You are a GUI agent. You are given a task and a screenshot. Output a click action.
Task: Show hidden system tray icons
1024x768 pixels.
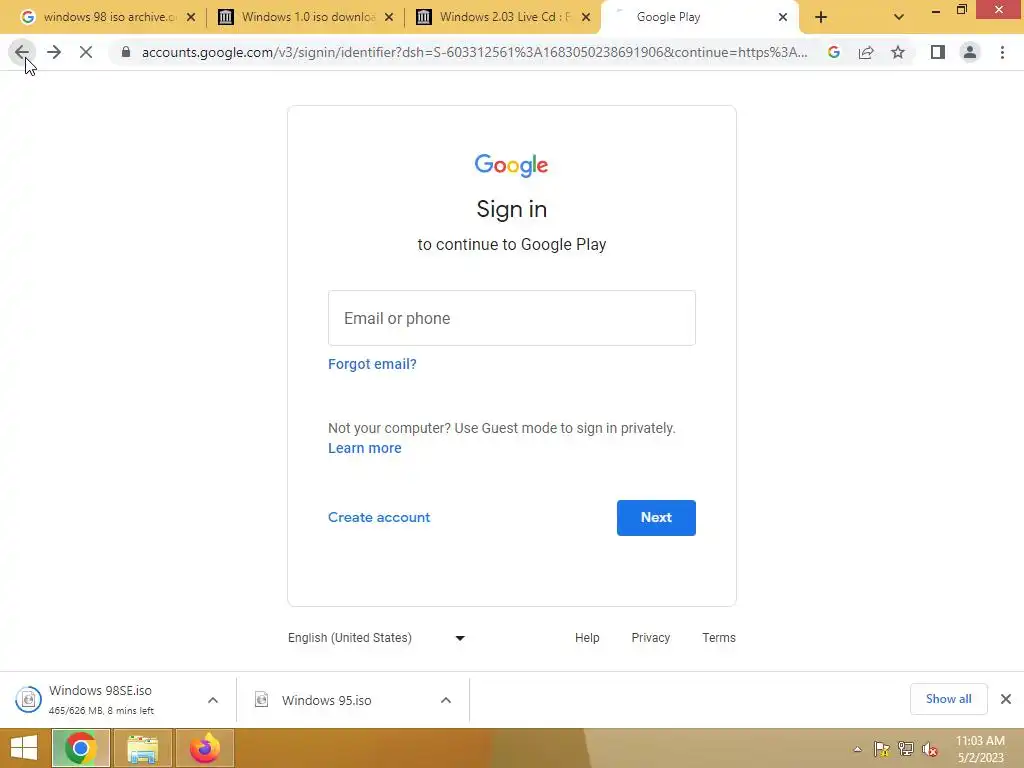click(x=857, y=750)
